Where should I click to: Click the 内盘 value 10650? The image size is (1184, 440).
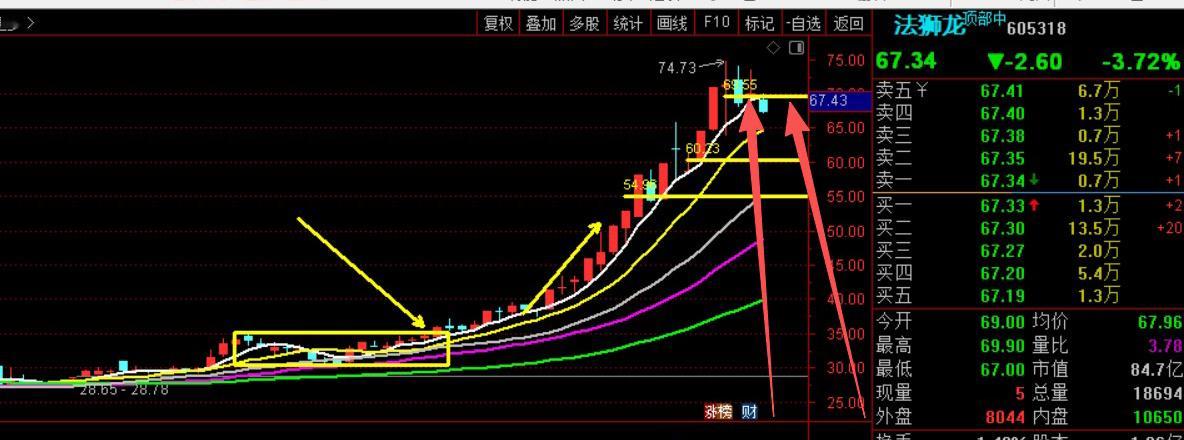click(1157, 417)
